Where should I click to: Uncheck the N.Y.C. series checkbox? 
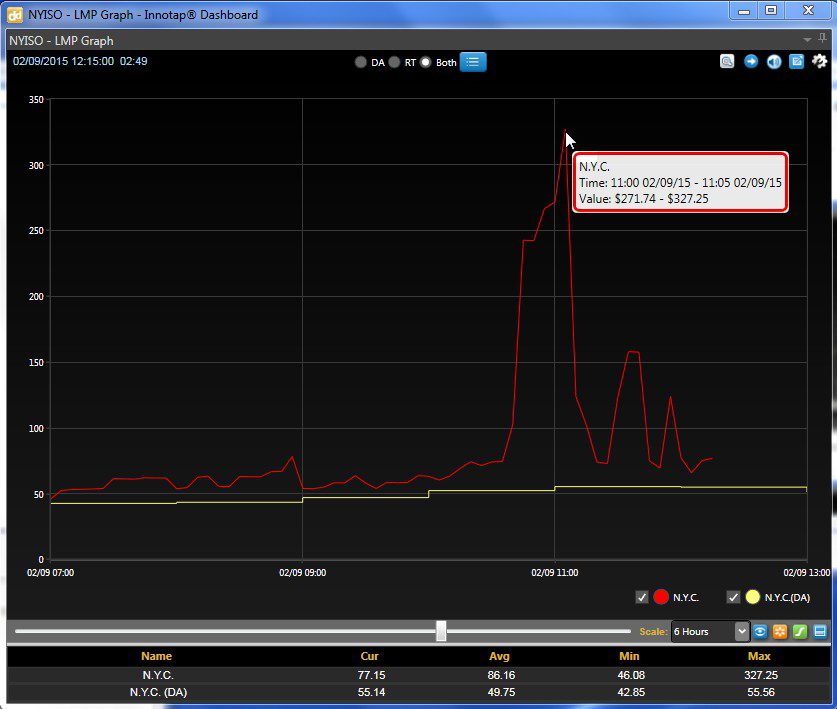click(x=642, y=597)
